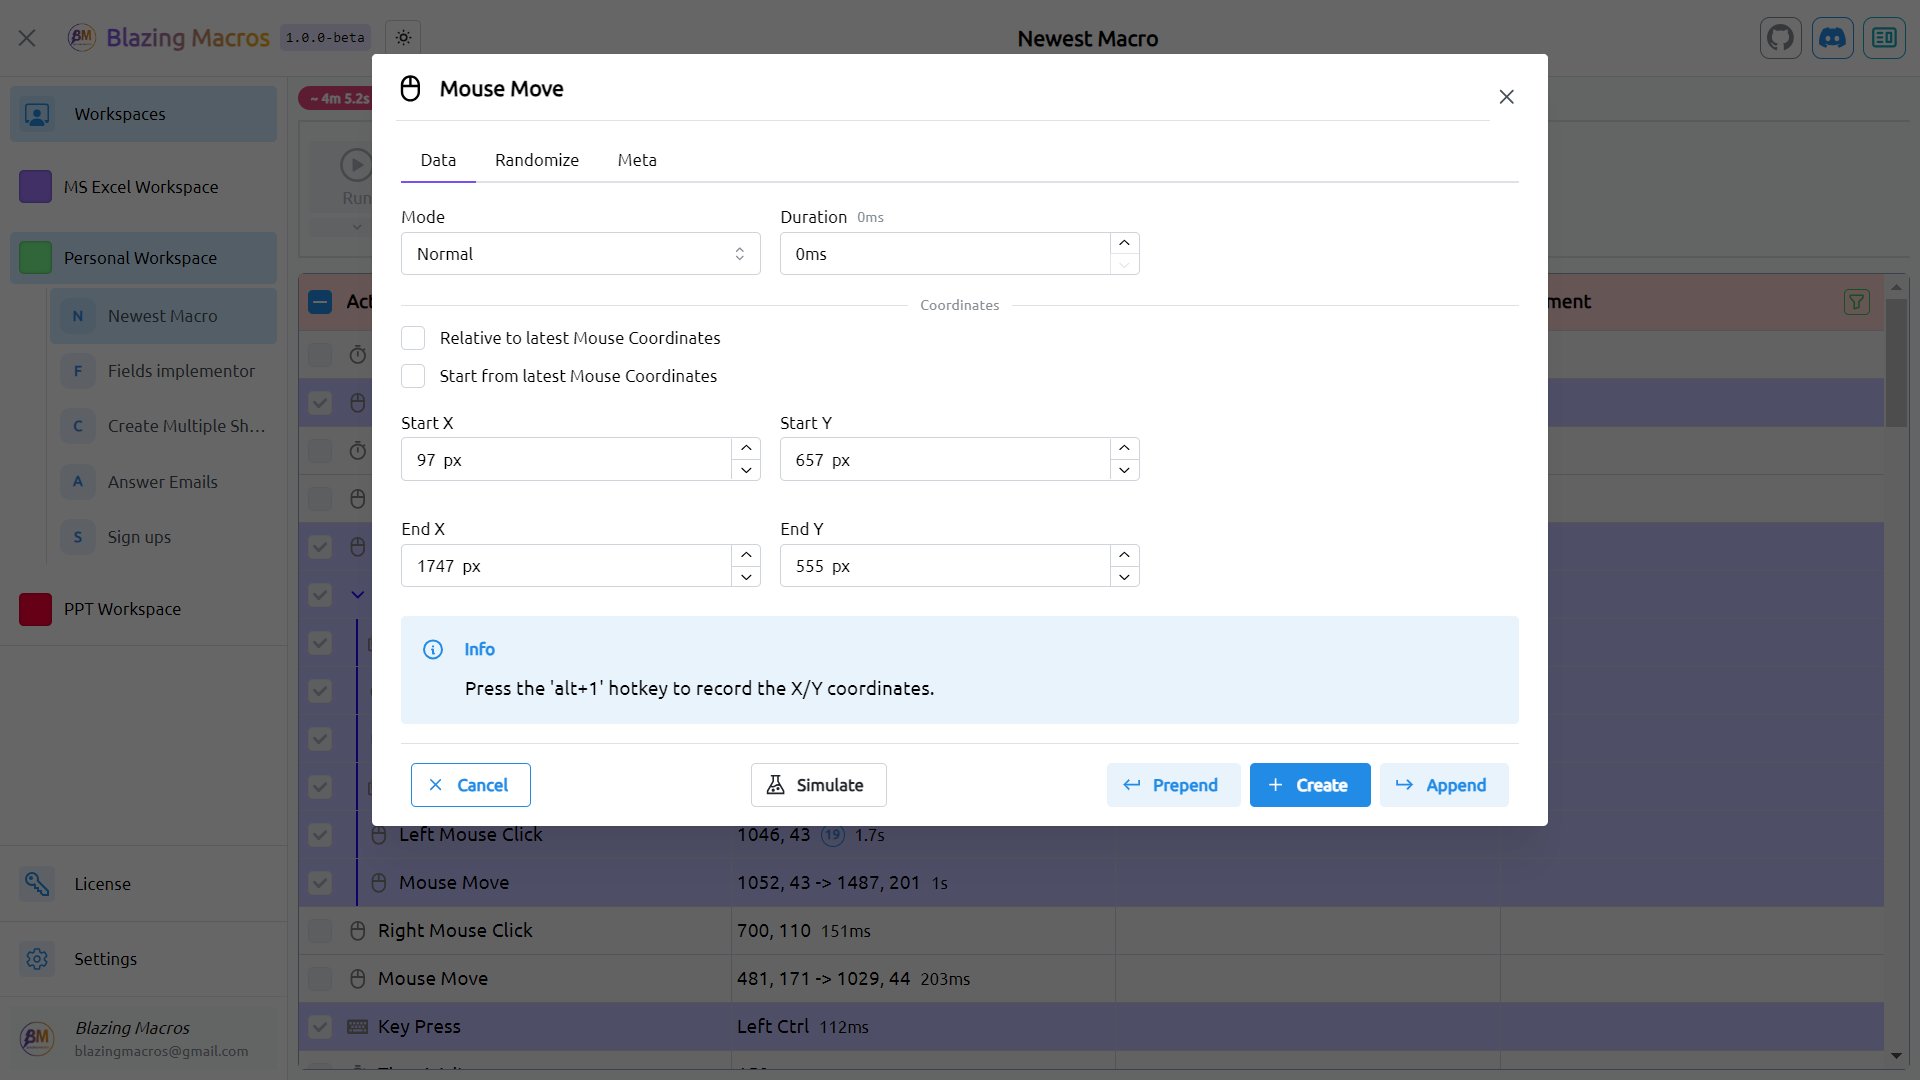This screenshot has height=1080, width=1920.
Task: Select the Sign ups macro
Action: point(163,537)
